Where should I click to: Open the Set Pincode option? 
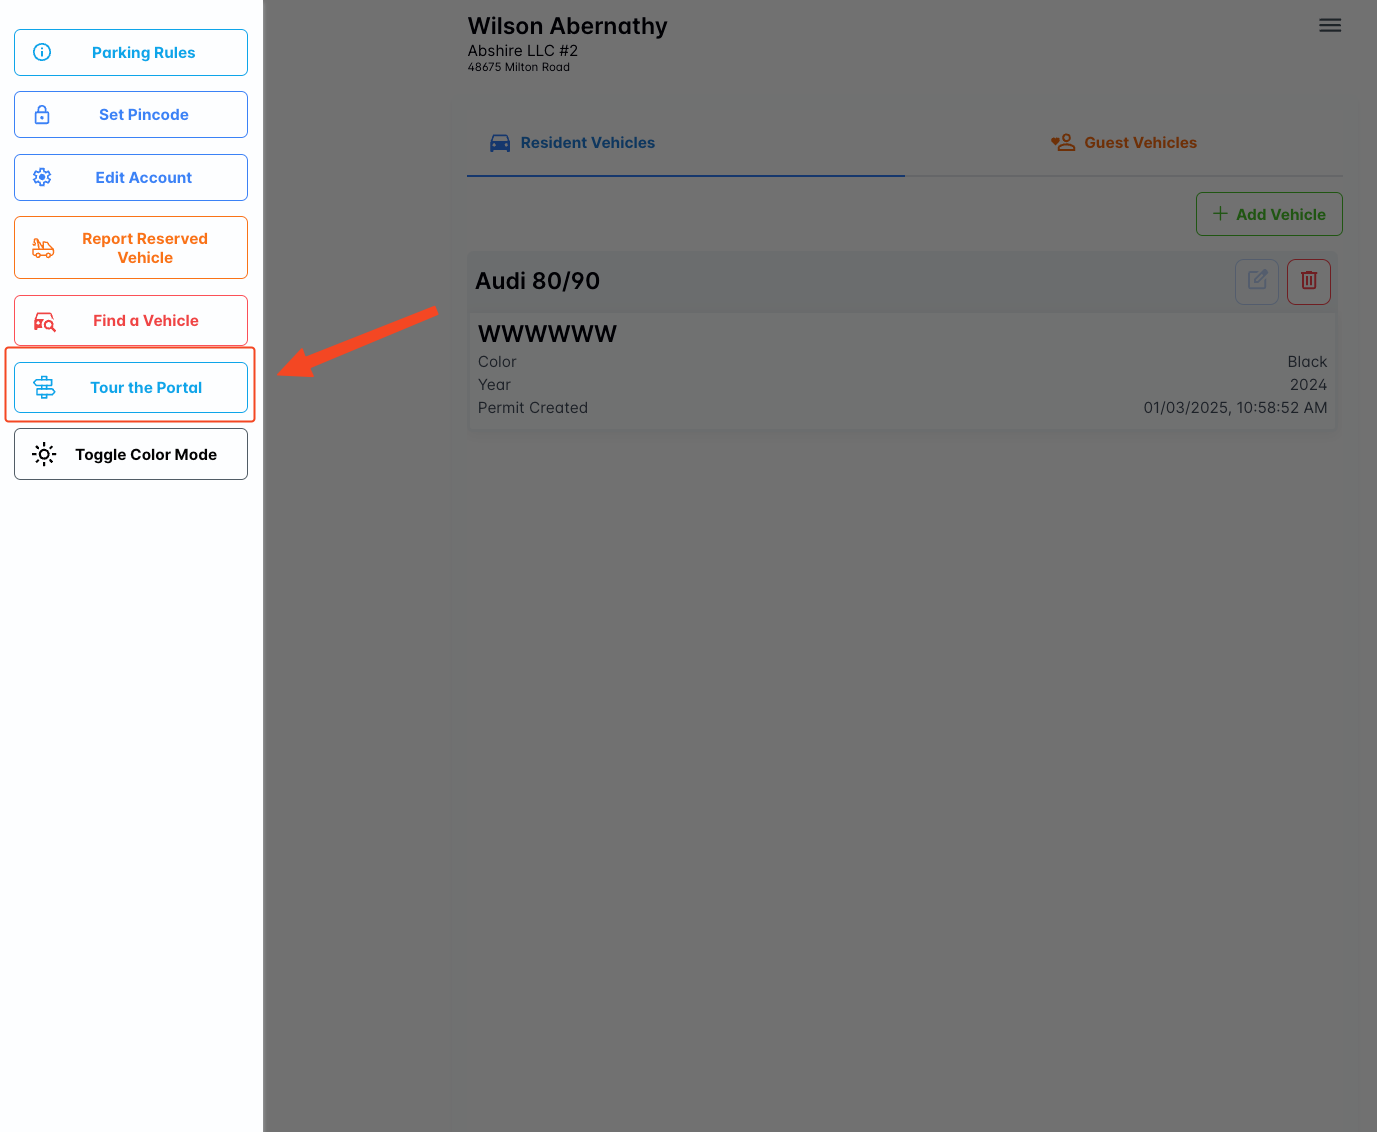click(143, 115)
